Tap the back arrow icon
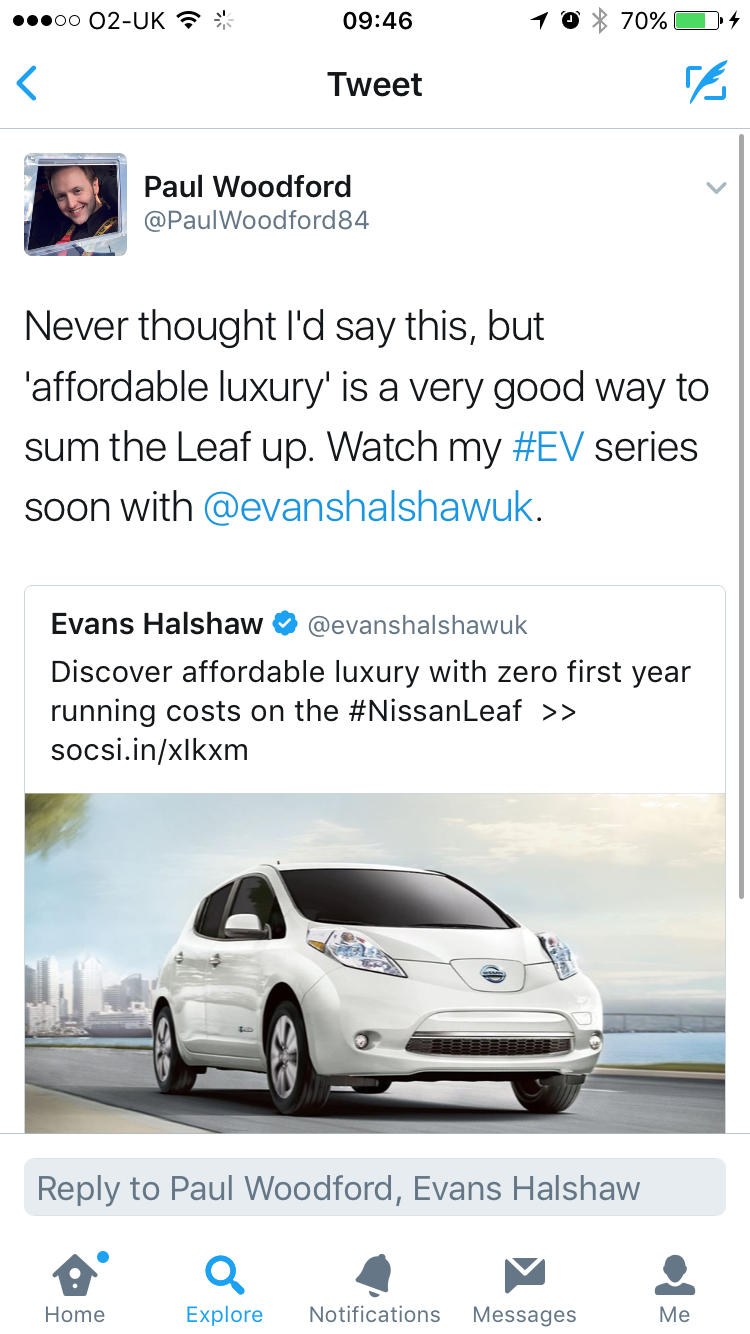Viewport: 750px width, 1334px height. tap(28, 84)
